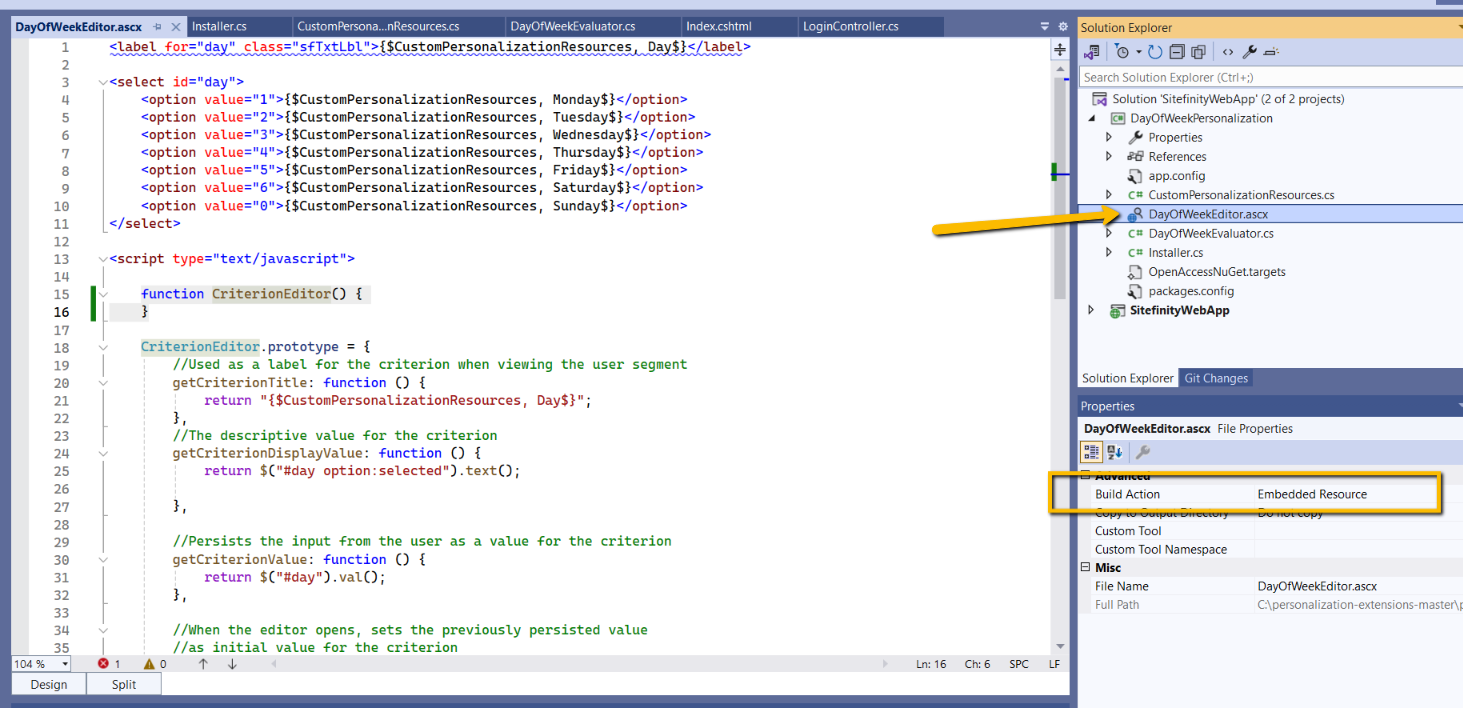Screen dimensions: 1463x708
Task: Click the Pending Changes Filter clock icon
Action: point(1122,52)
